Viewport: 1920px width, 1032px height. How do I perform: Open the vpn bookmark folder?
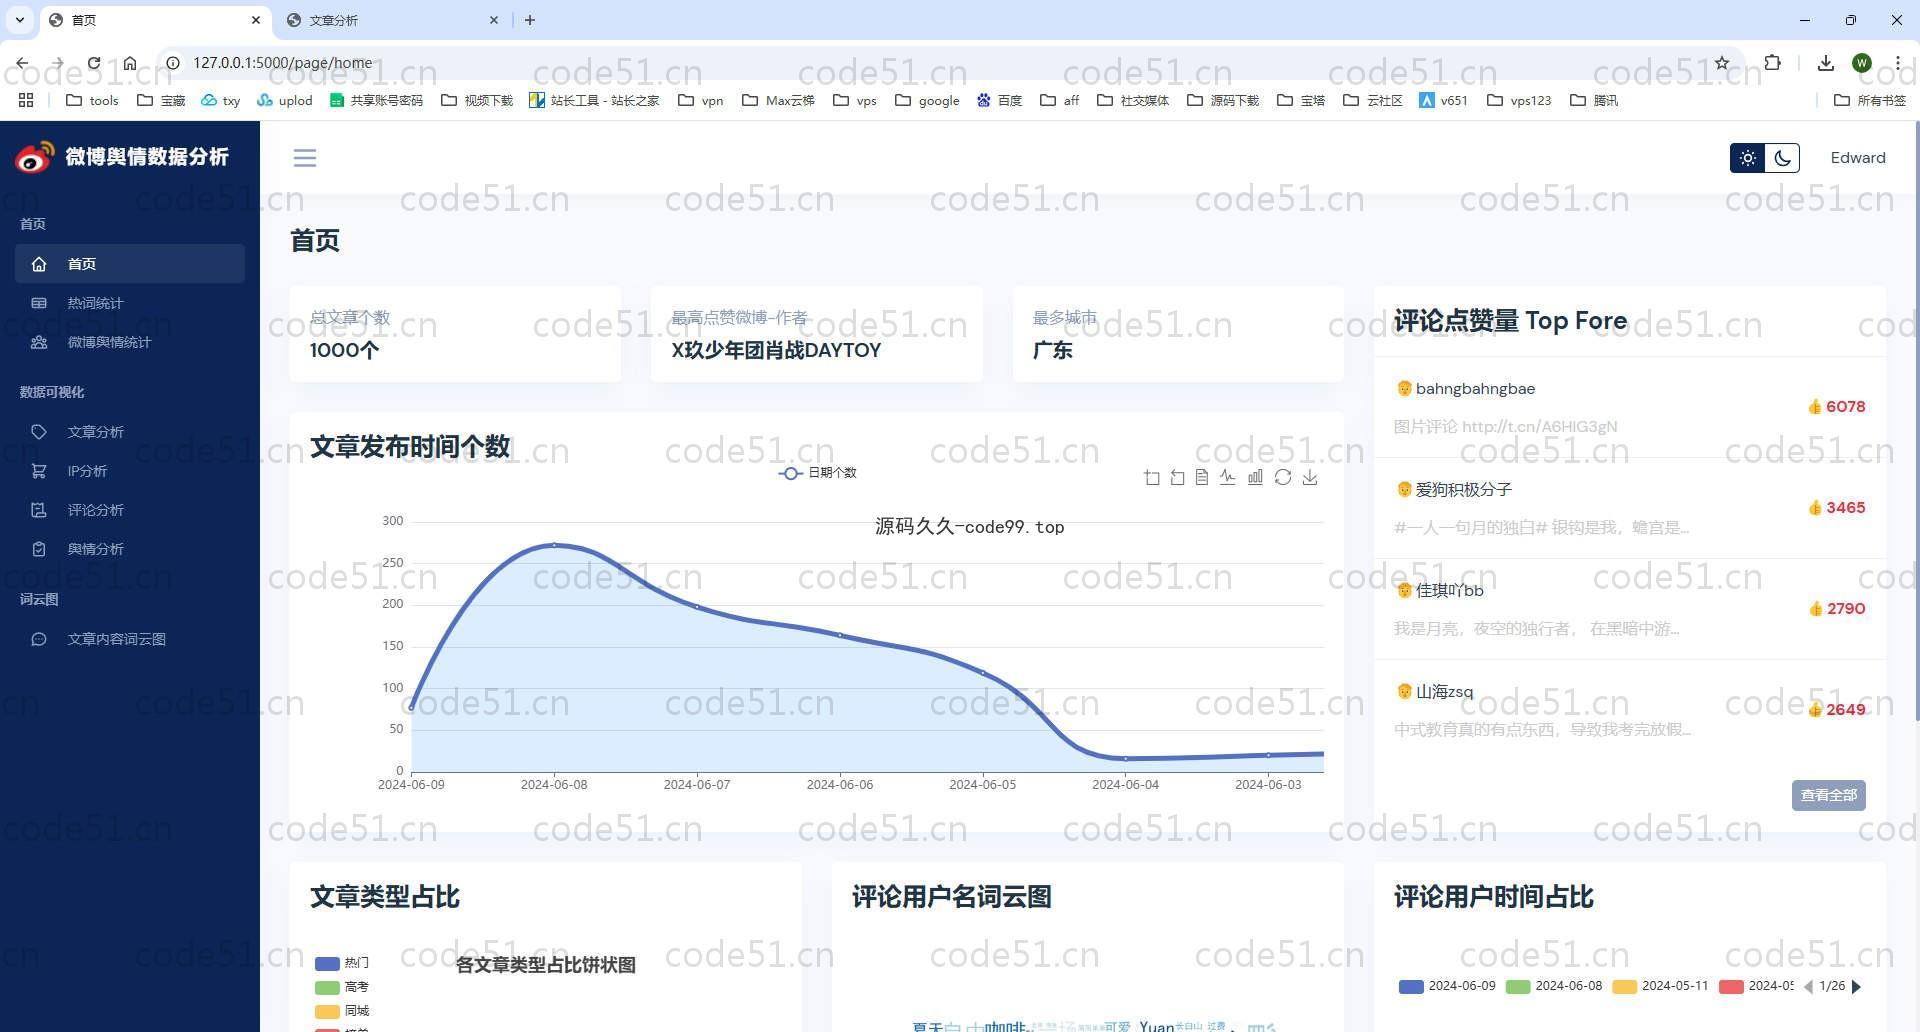coord(701,100)
